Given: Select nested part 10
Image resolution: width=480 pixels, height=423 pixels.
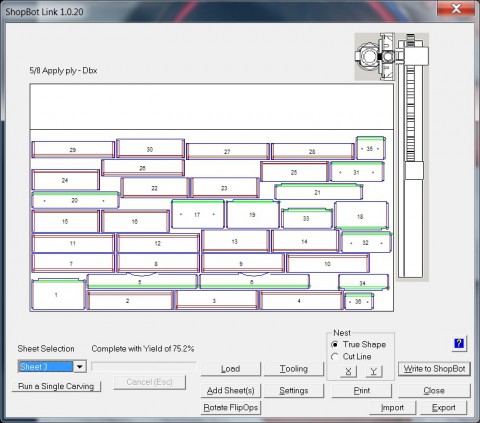Looking at the screenshot, I should [328, 263].
